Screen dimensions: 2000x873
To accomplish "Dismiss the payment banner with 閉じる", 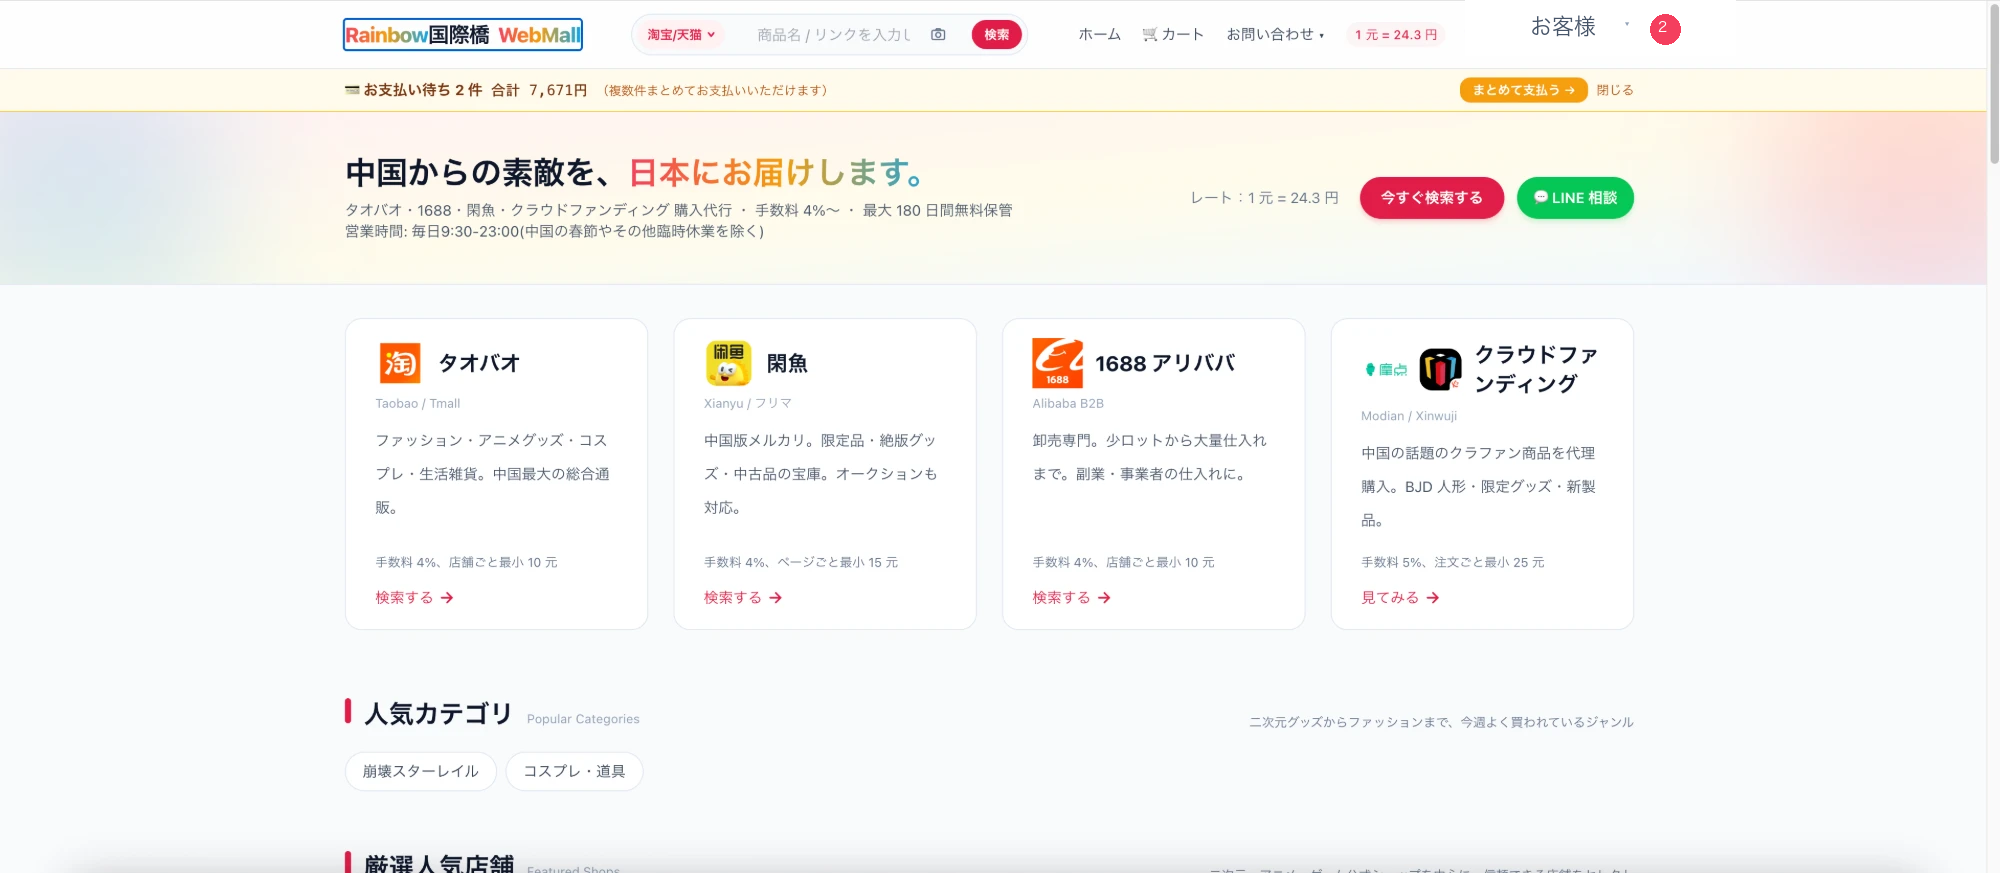I will pyautogui.click(x=1614, y=90).
